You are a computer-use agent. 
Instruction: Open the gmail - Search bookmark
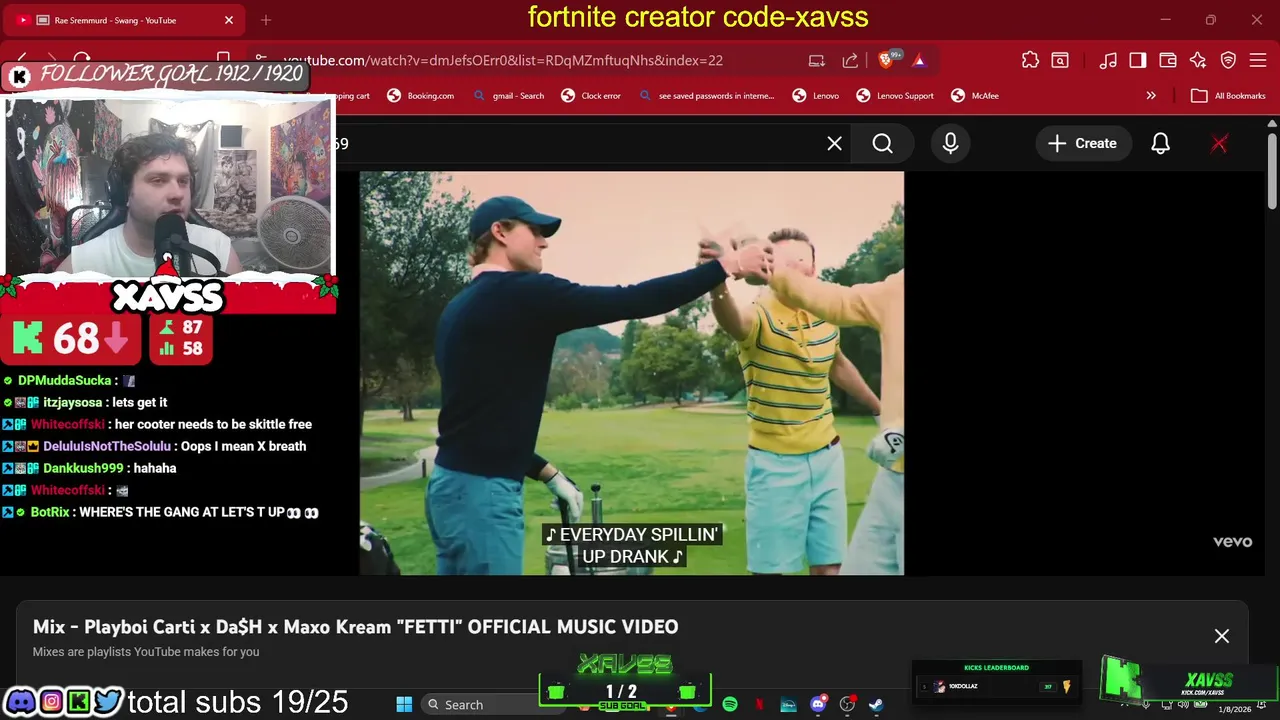[x=508, y=96]
